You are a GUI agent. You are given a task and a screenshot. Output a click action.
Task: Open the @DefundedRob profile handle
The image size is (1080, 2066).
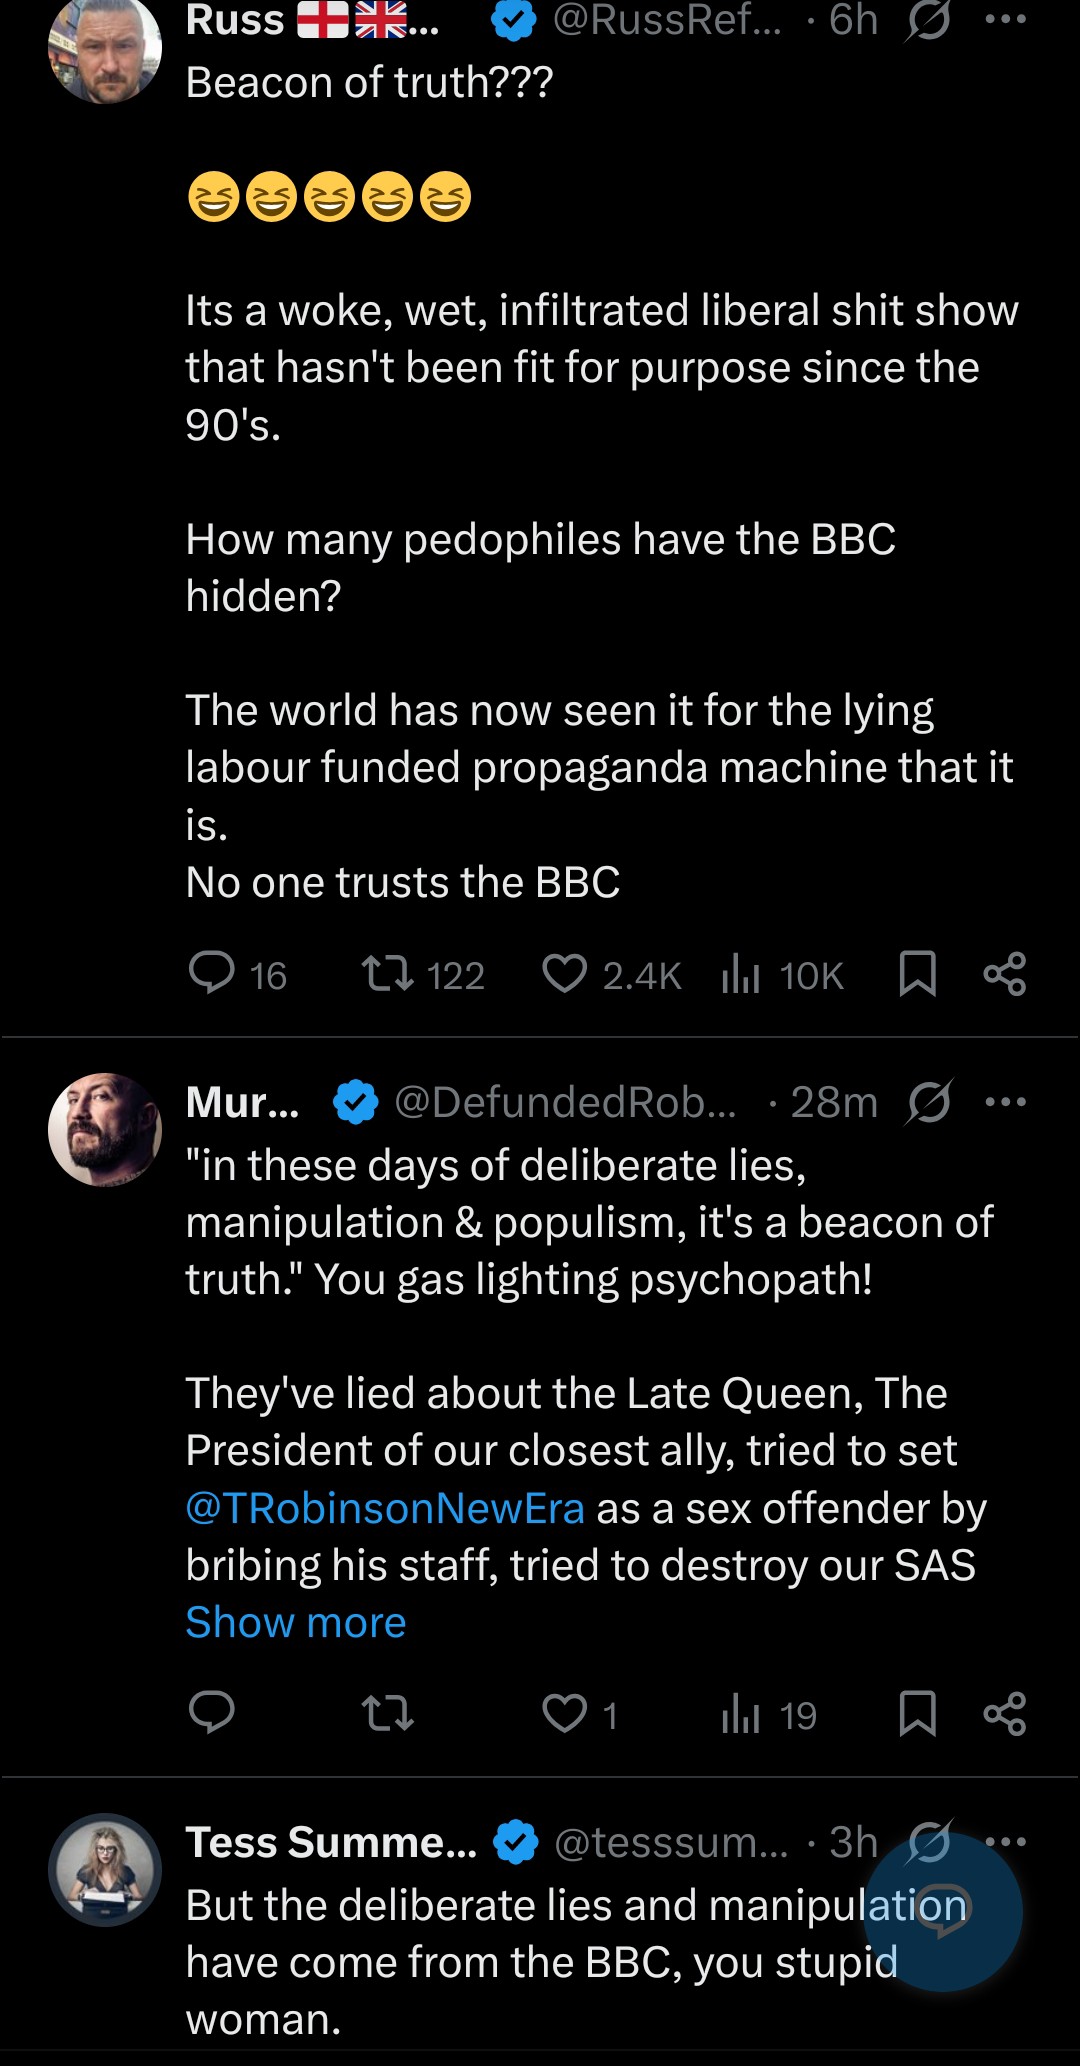565,1102
